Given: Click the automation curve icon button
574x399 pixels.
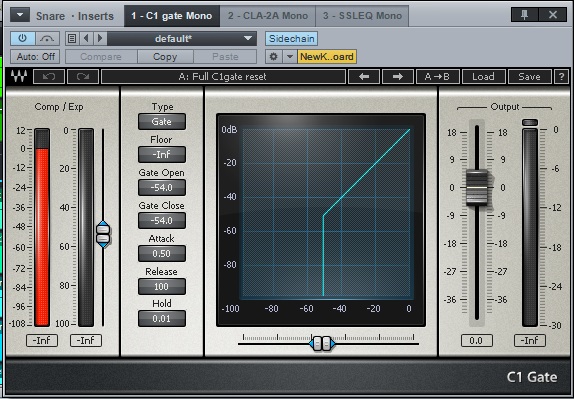Looking at the screenshot, I should [48, 38].
